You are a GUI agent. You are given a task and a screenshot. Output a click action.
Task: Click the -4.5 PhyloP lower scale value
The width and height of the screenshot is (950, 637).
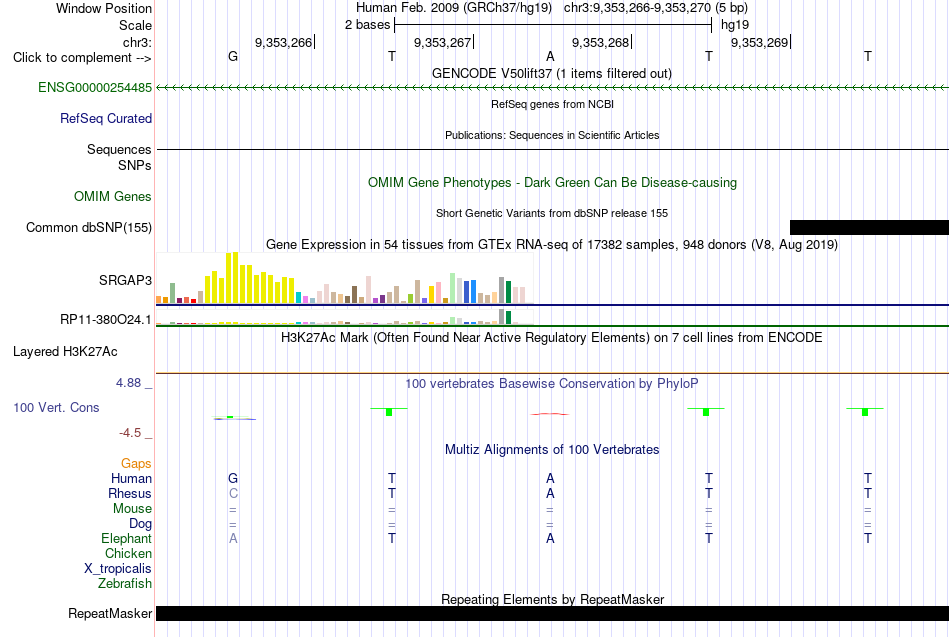130,433
